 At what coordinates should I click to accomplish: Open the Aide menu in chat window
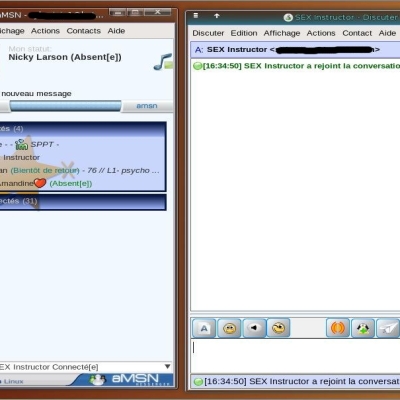pyautogui.click(x=387, y=33)
